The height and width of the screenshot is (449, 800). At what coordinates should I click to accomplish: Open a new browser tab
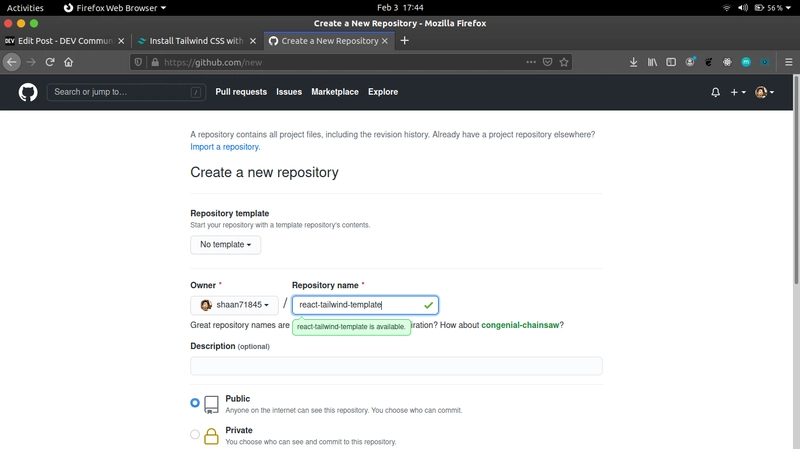(x=405, y=41)
